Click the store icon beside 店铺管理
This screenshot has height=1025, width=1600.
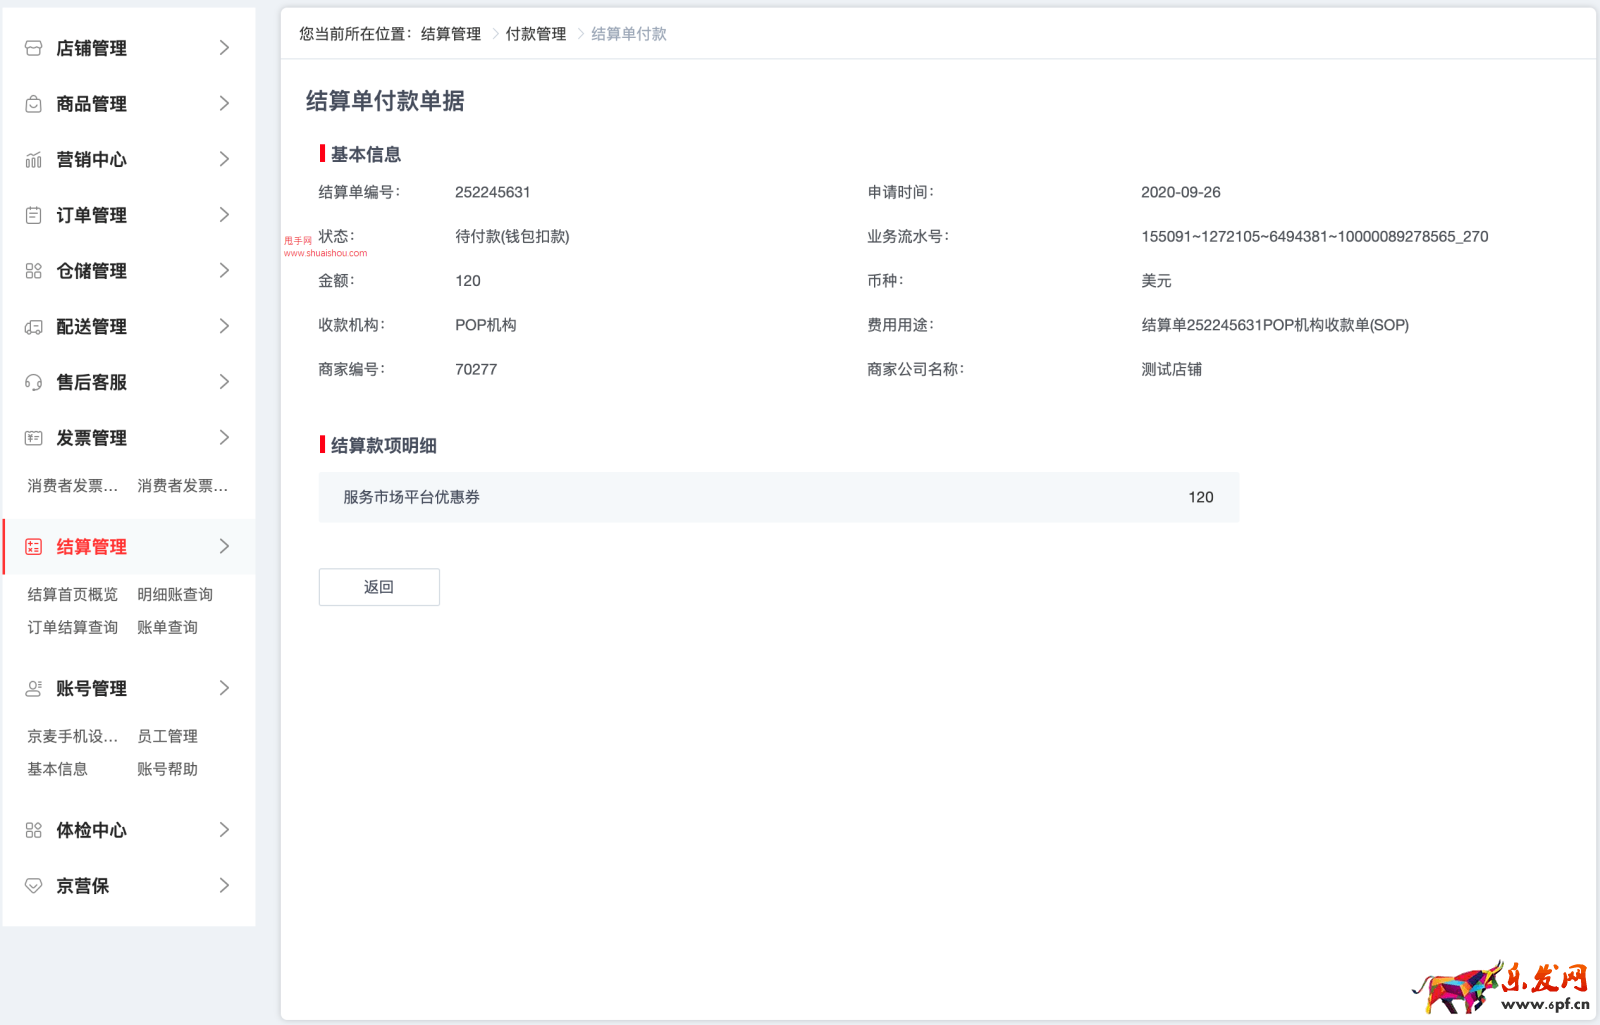coord(33,48)
